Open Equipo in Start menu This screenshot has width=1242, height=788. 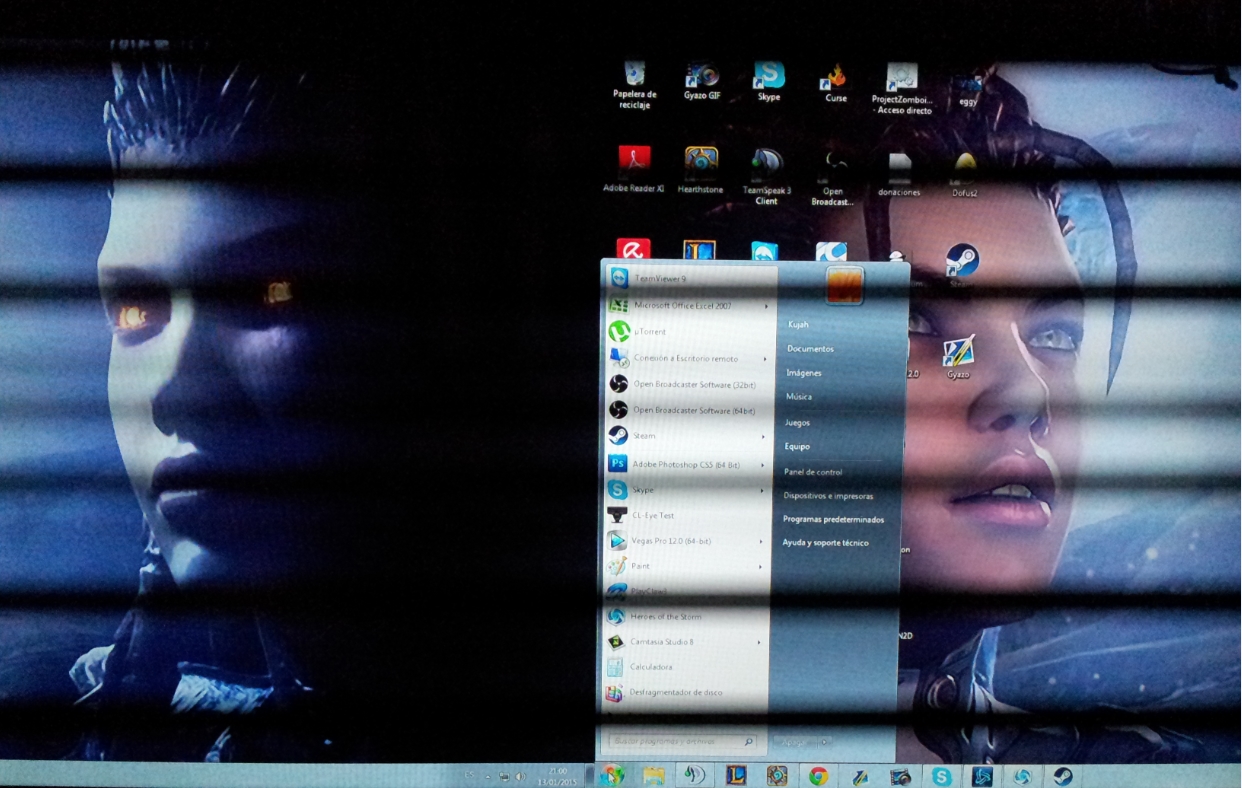pyautogui.click(x=797, y=447)
